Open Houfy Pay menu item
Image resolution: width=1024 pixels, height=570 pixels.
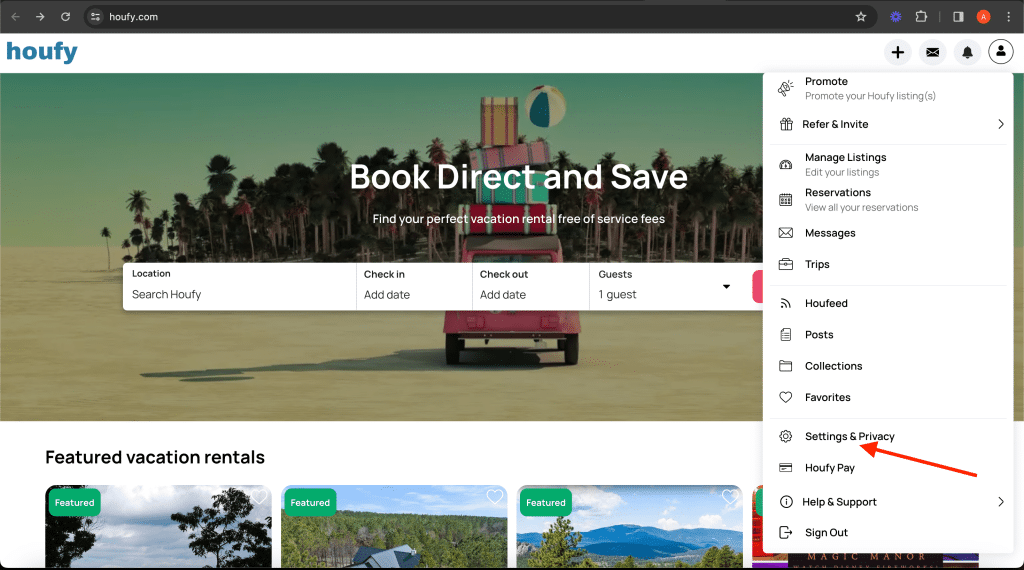tap(888, 467)
